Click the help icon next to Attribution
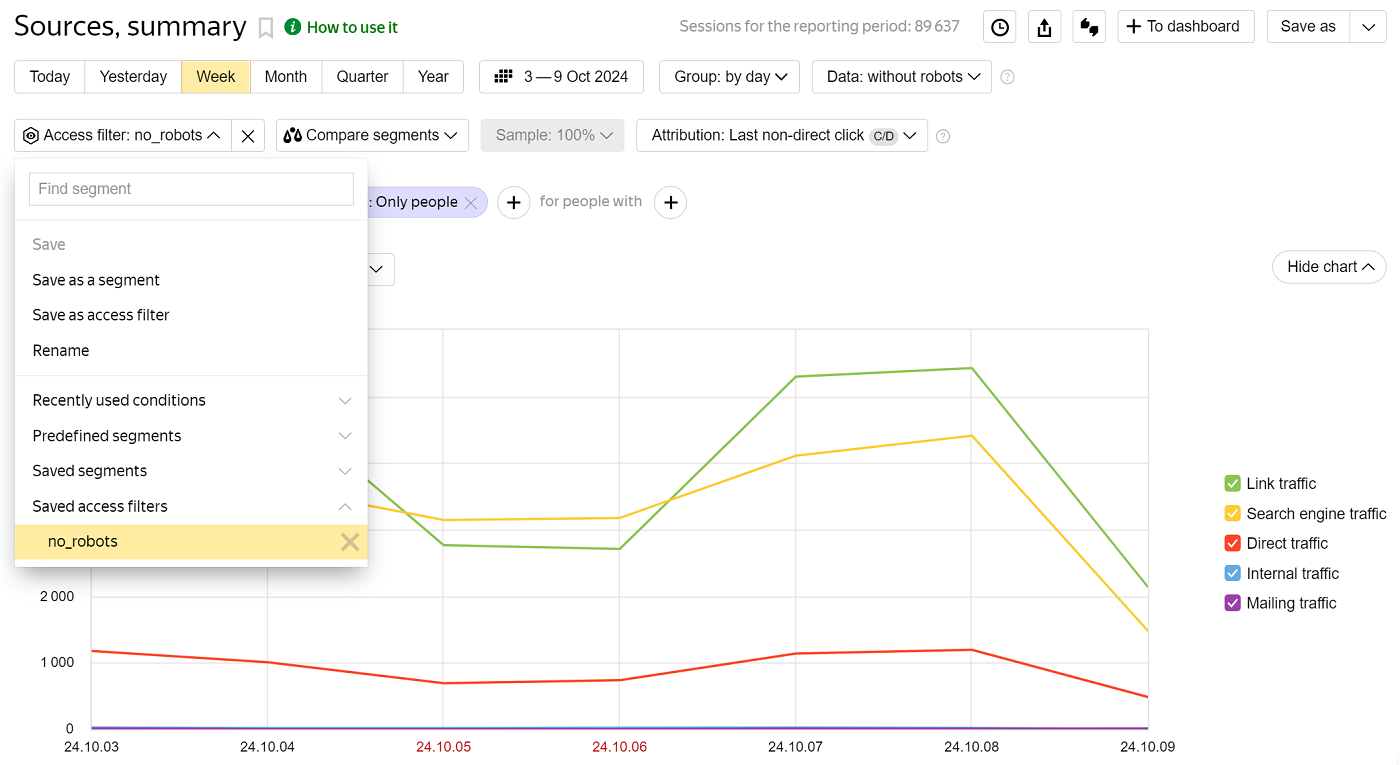This screenshot has height=765, width=1400. tap(942, 136)
